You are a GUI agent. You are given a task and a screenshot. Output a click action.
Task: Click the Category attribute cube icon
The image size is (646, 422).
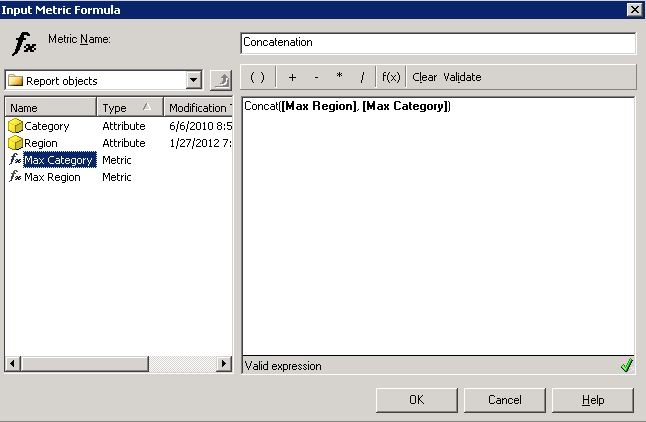pos(15,127)
